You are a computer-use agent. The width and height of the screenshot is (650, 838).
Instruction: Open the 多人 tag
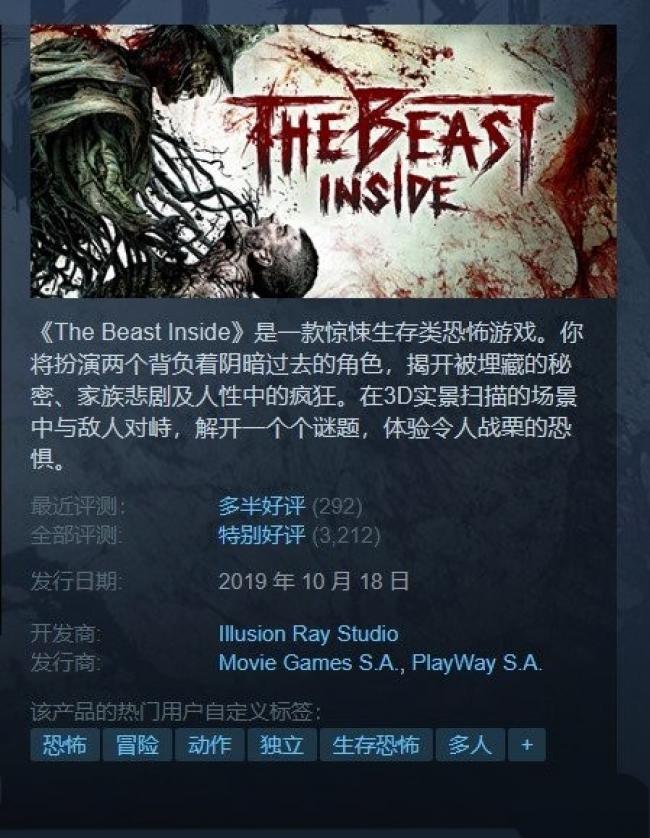tap(470, 744)
